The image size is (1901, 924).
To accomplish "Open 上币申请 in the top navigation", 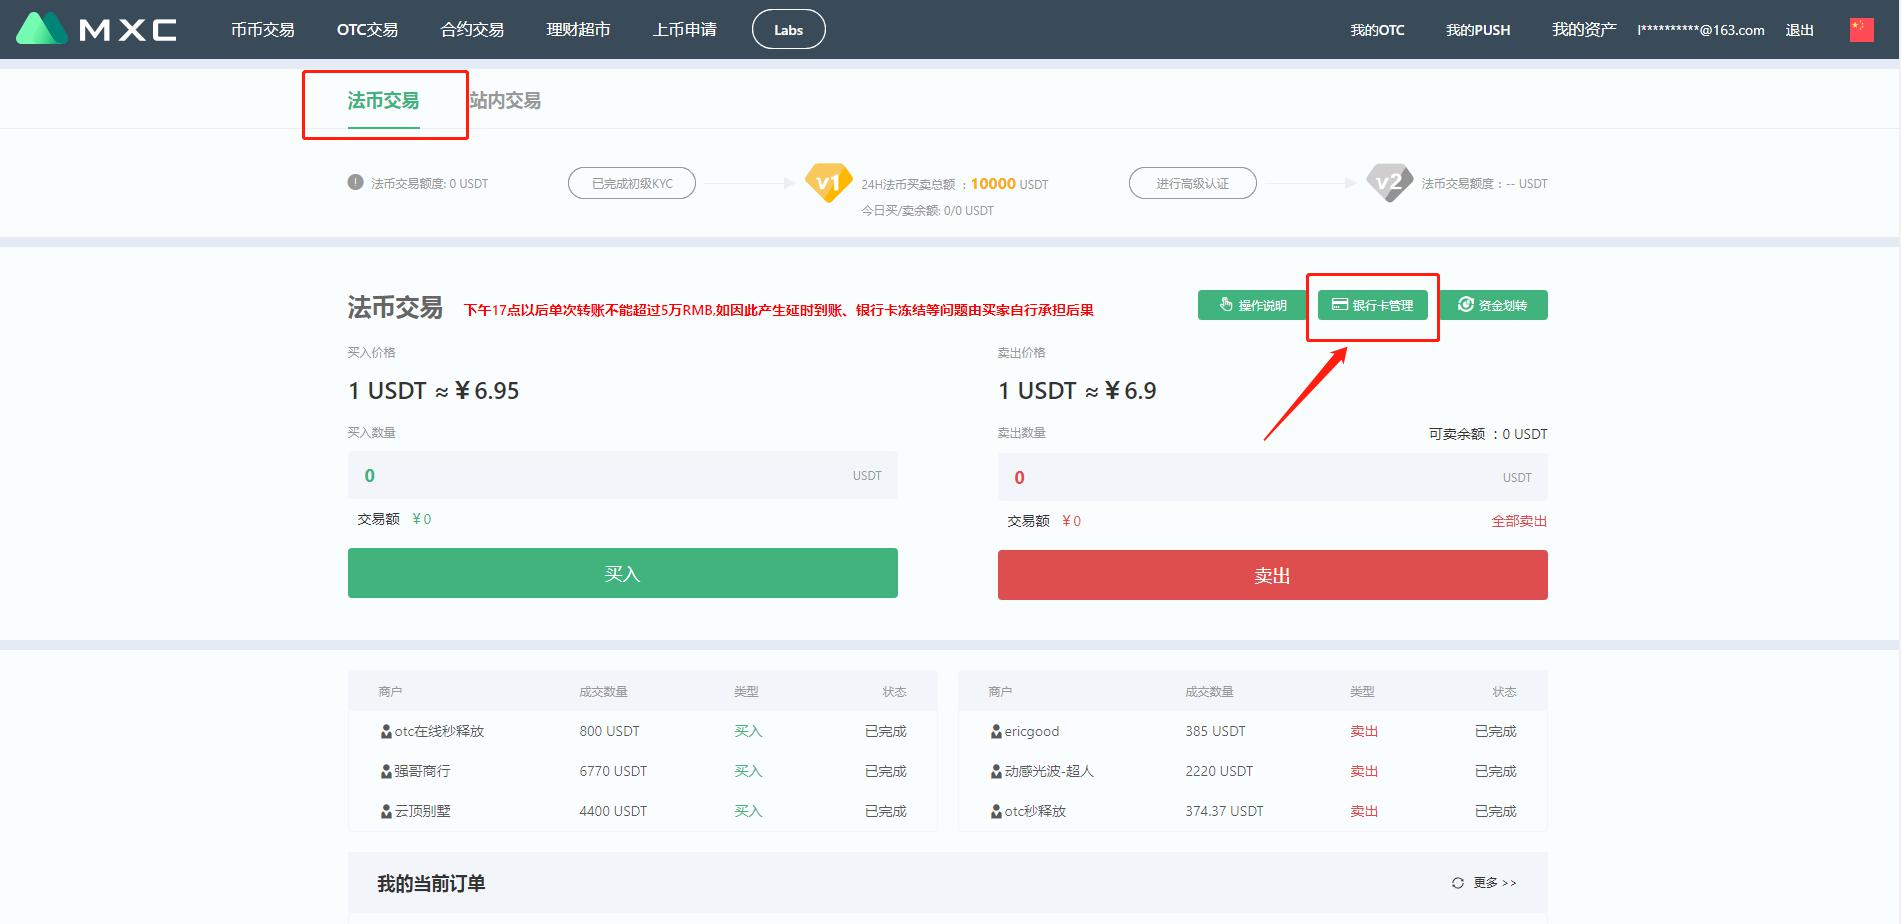I will [x=685, y=30].
